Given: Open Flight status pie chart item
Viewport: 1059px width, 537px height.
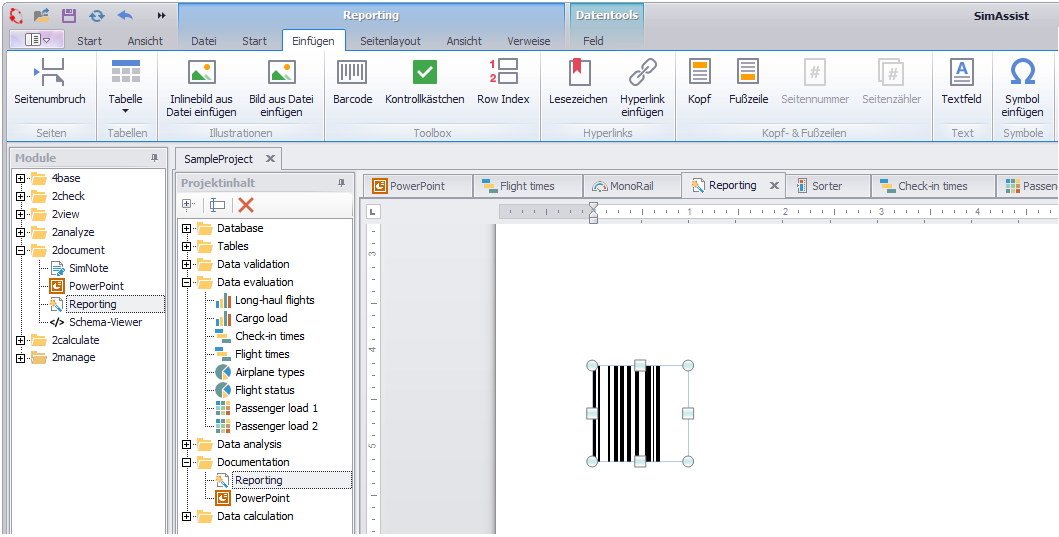Looking at the screenshot, I should (x=265, y=390).
